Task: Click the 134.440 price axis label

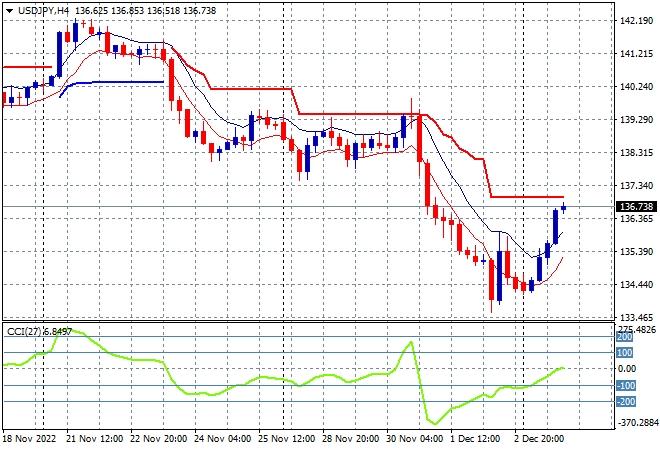Action: pyautogui.click(x=636, y=285)
